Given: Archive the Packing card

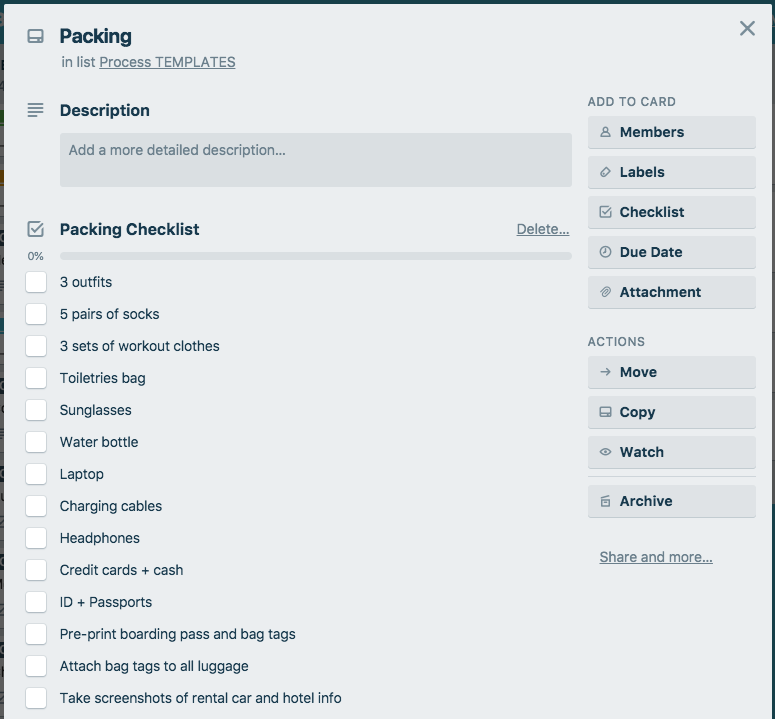Looking at the screenshot, I should point(671,501).
